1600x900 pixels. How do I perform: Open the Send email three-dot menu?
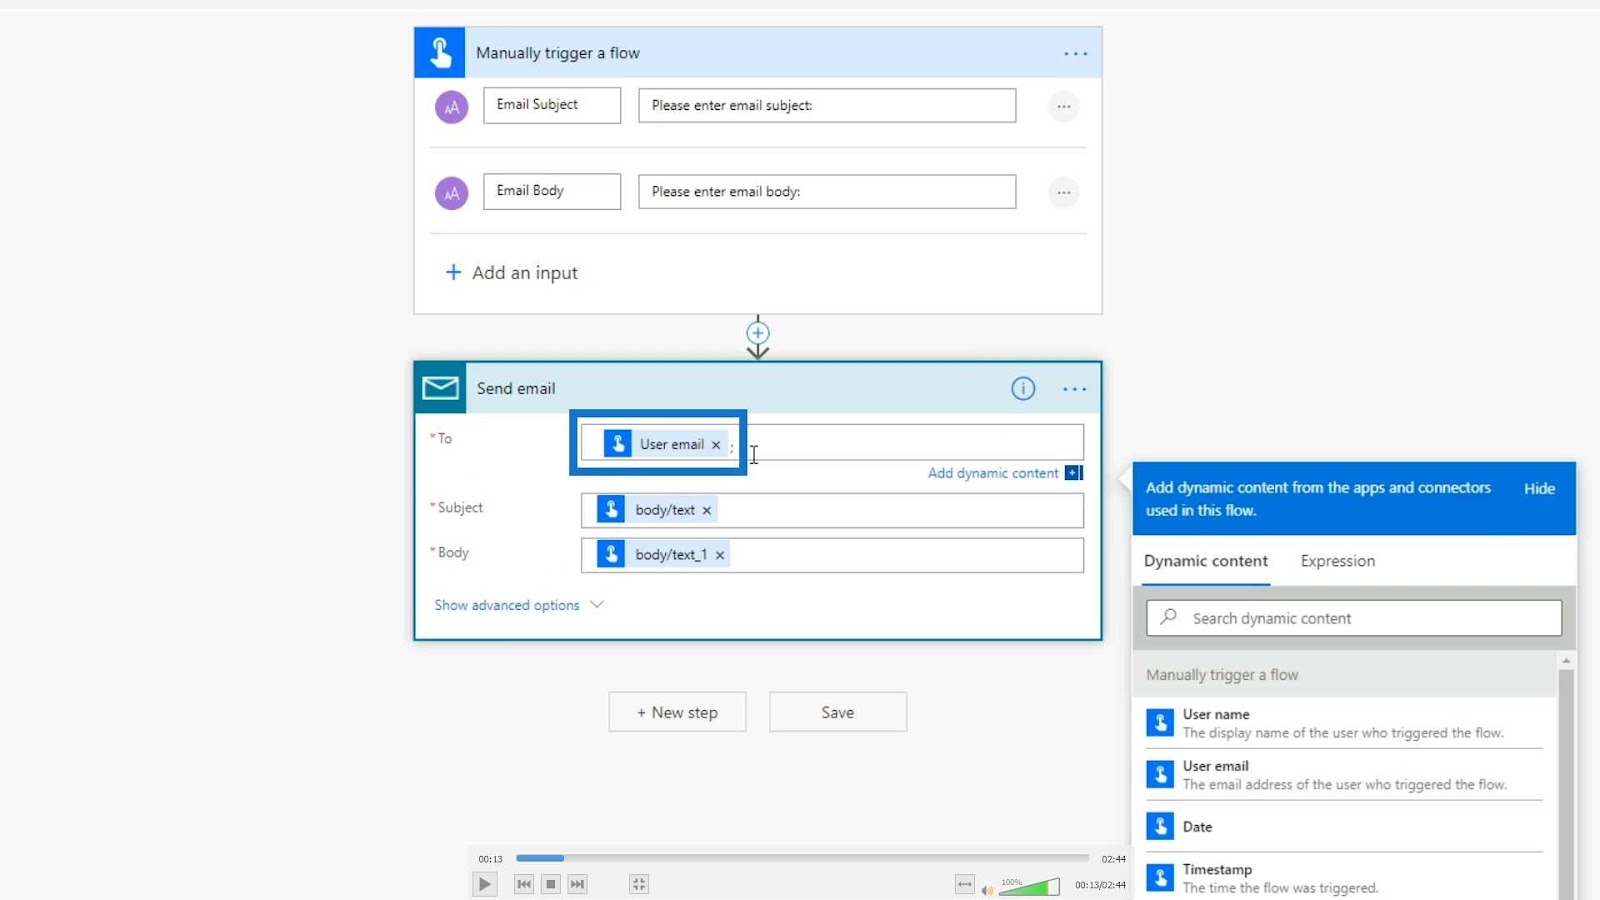[x=1075, y=389]
